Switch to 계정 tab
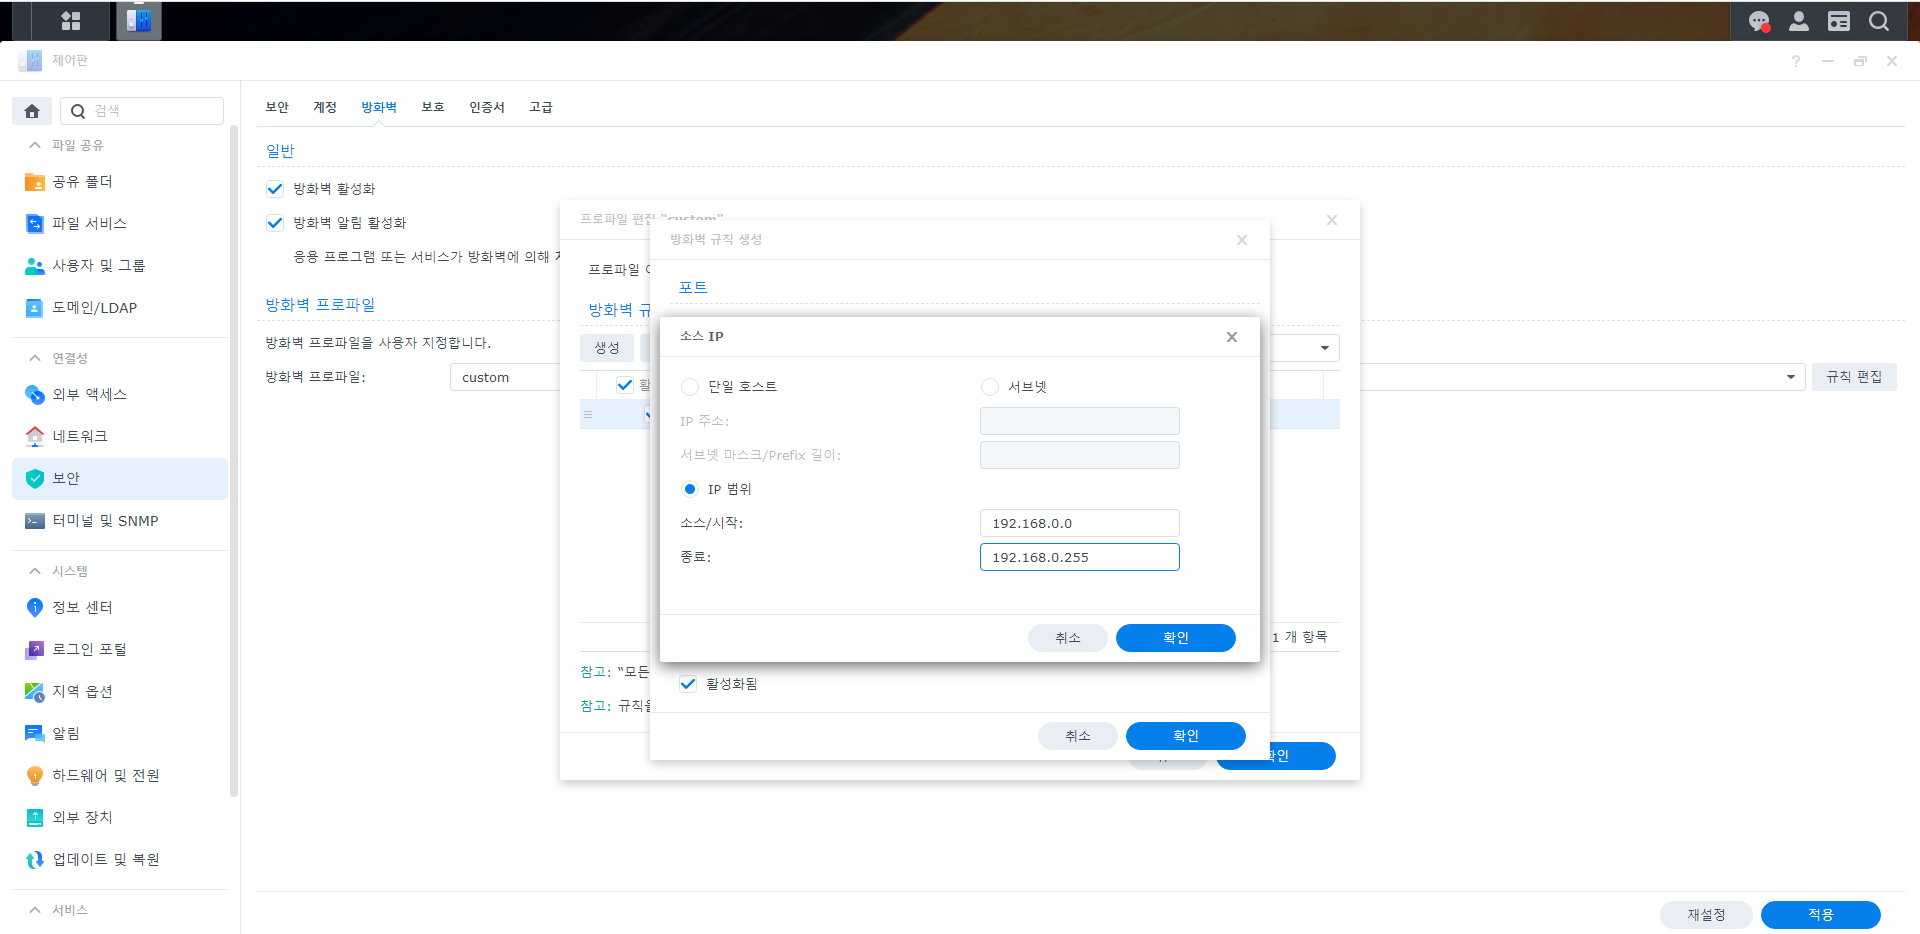The width and height of the screenshot is (1920, 934). point(325,108)
